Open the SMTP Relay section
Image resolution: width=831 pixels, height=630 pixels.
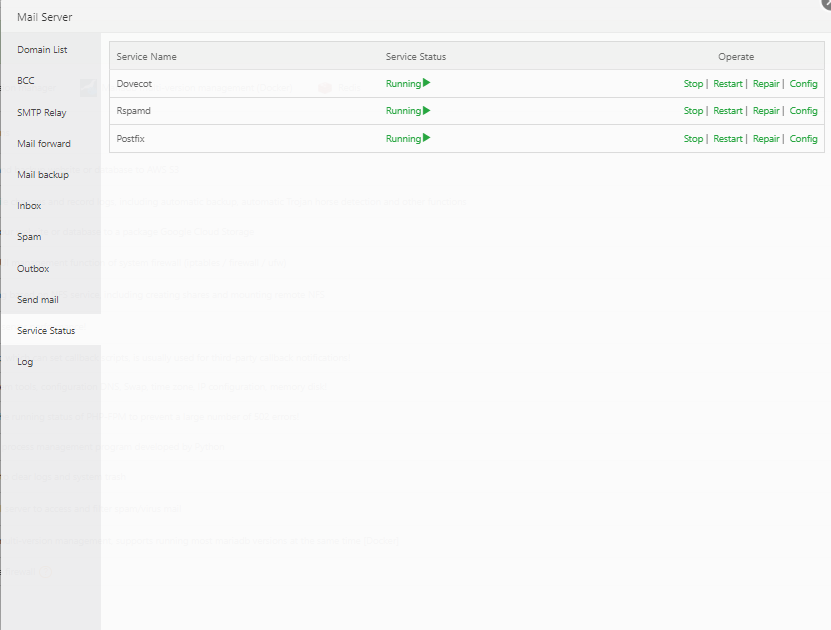pyautogui.click(x=50, y=112)
